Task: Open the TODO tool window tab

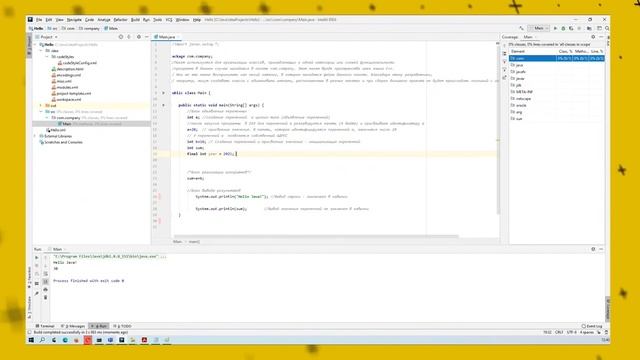Action: [122, 326]
